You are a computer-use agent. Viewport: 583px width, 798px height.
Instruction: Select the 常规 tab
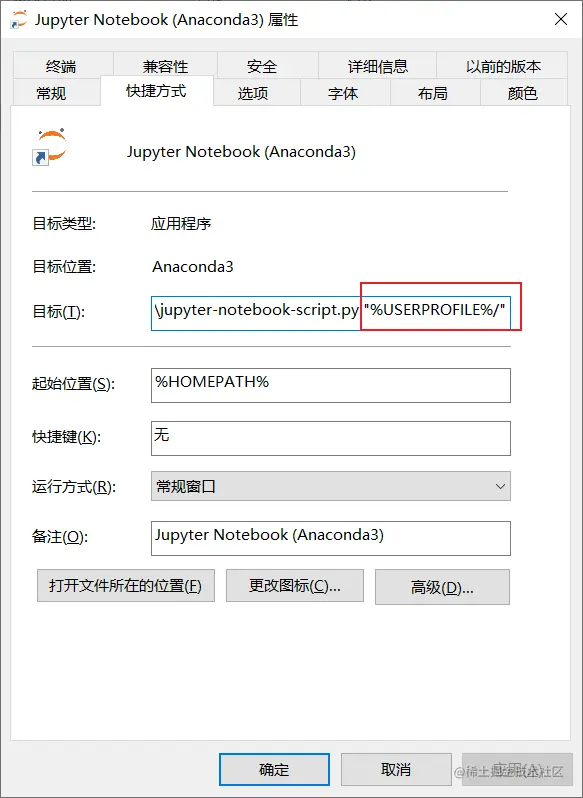coord(51,93)
